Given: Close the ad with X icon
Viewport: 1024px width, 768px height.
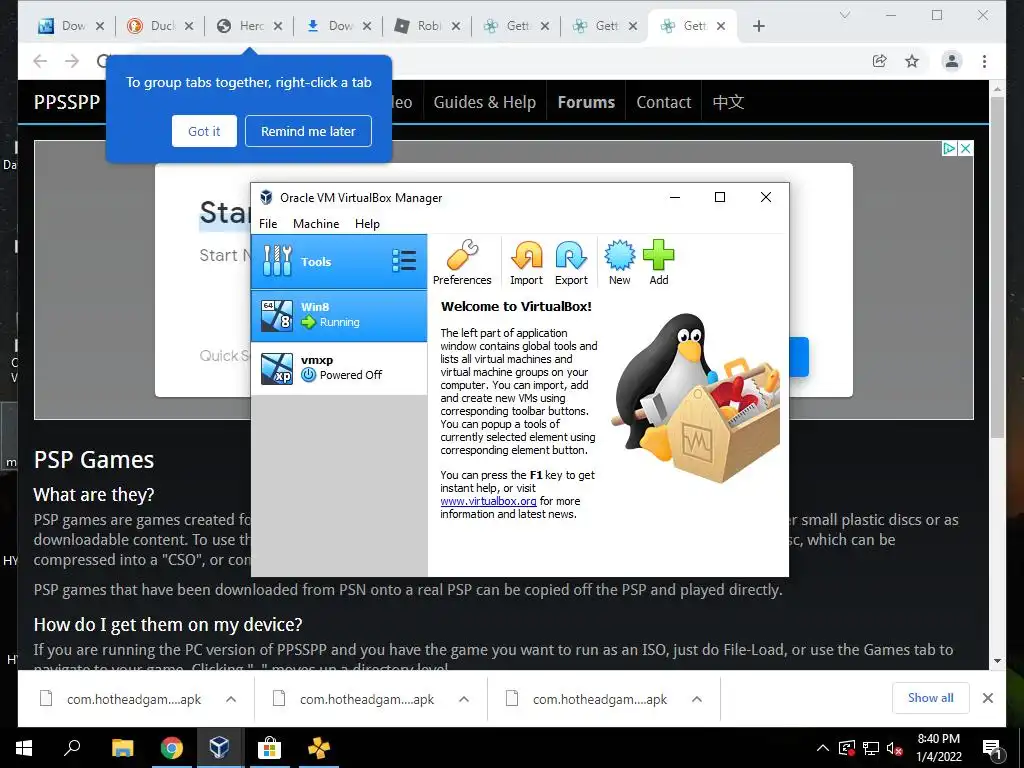Looking at the screenshot, I should click(x=965, y=148).
